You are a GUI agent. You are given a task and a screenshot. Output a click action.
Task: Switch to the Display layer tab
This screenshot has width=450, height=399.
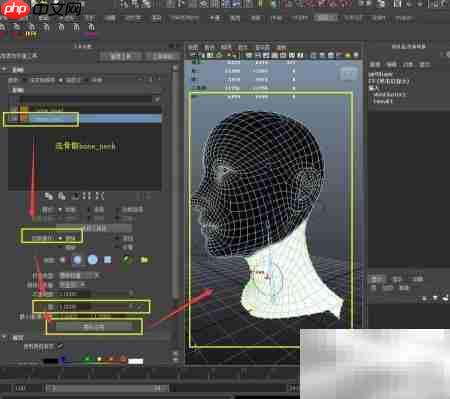coord(376,279)
